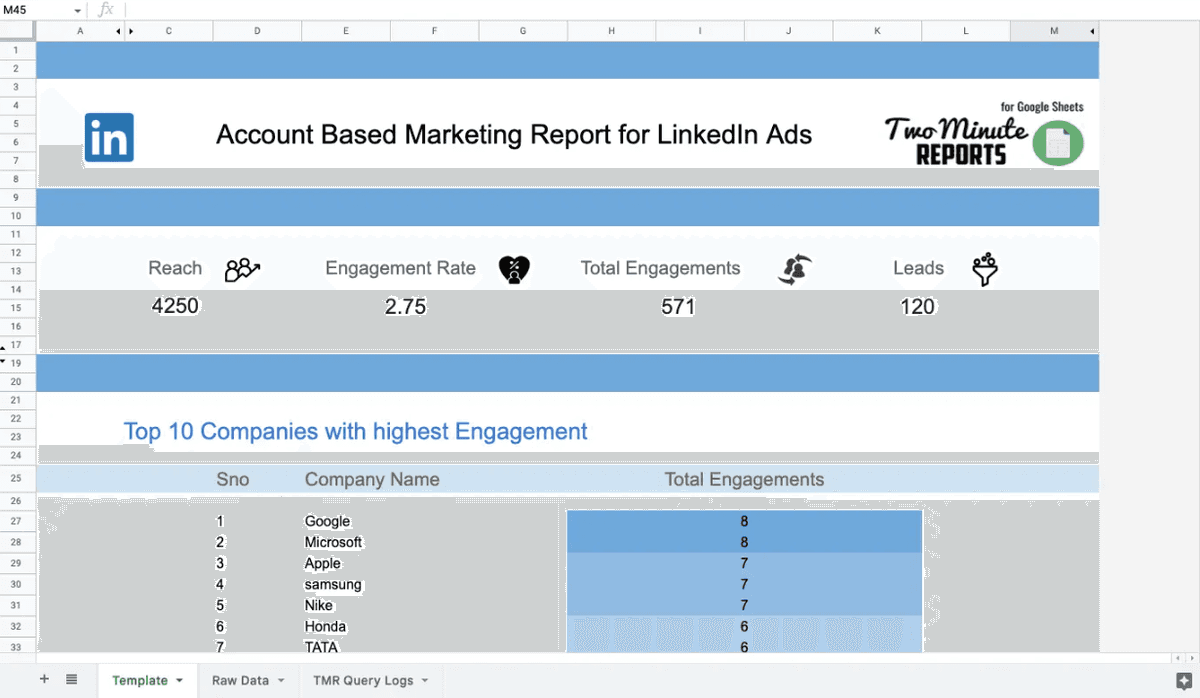This screenshot has width=1200, height=698.
Task: Click the Engagement Rate label
Action: click(x=400, y=268)
